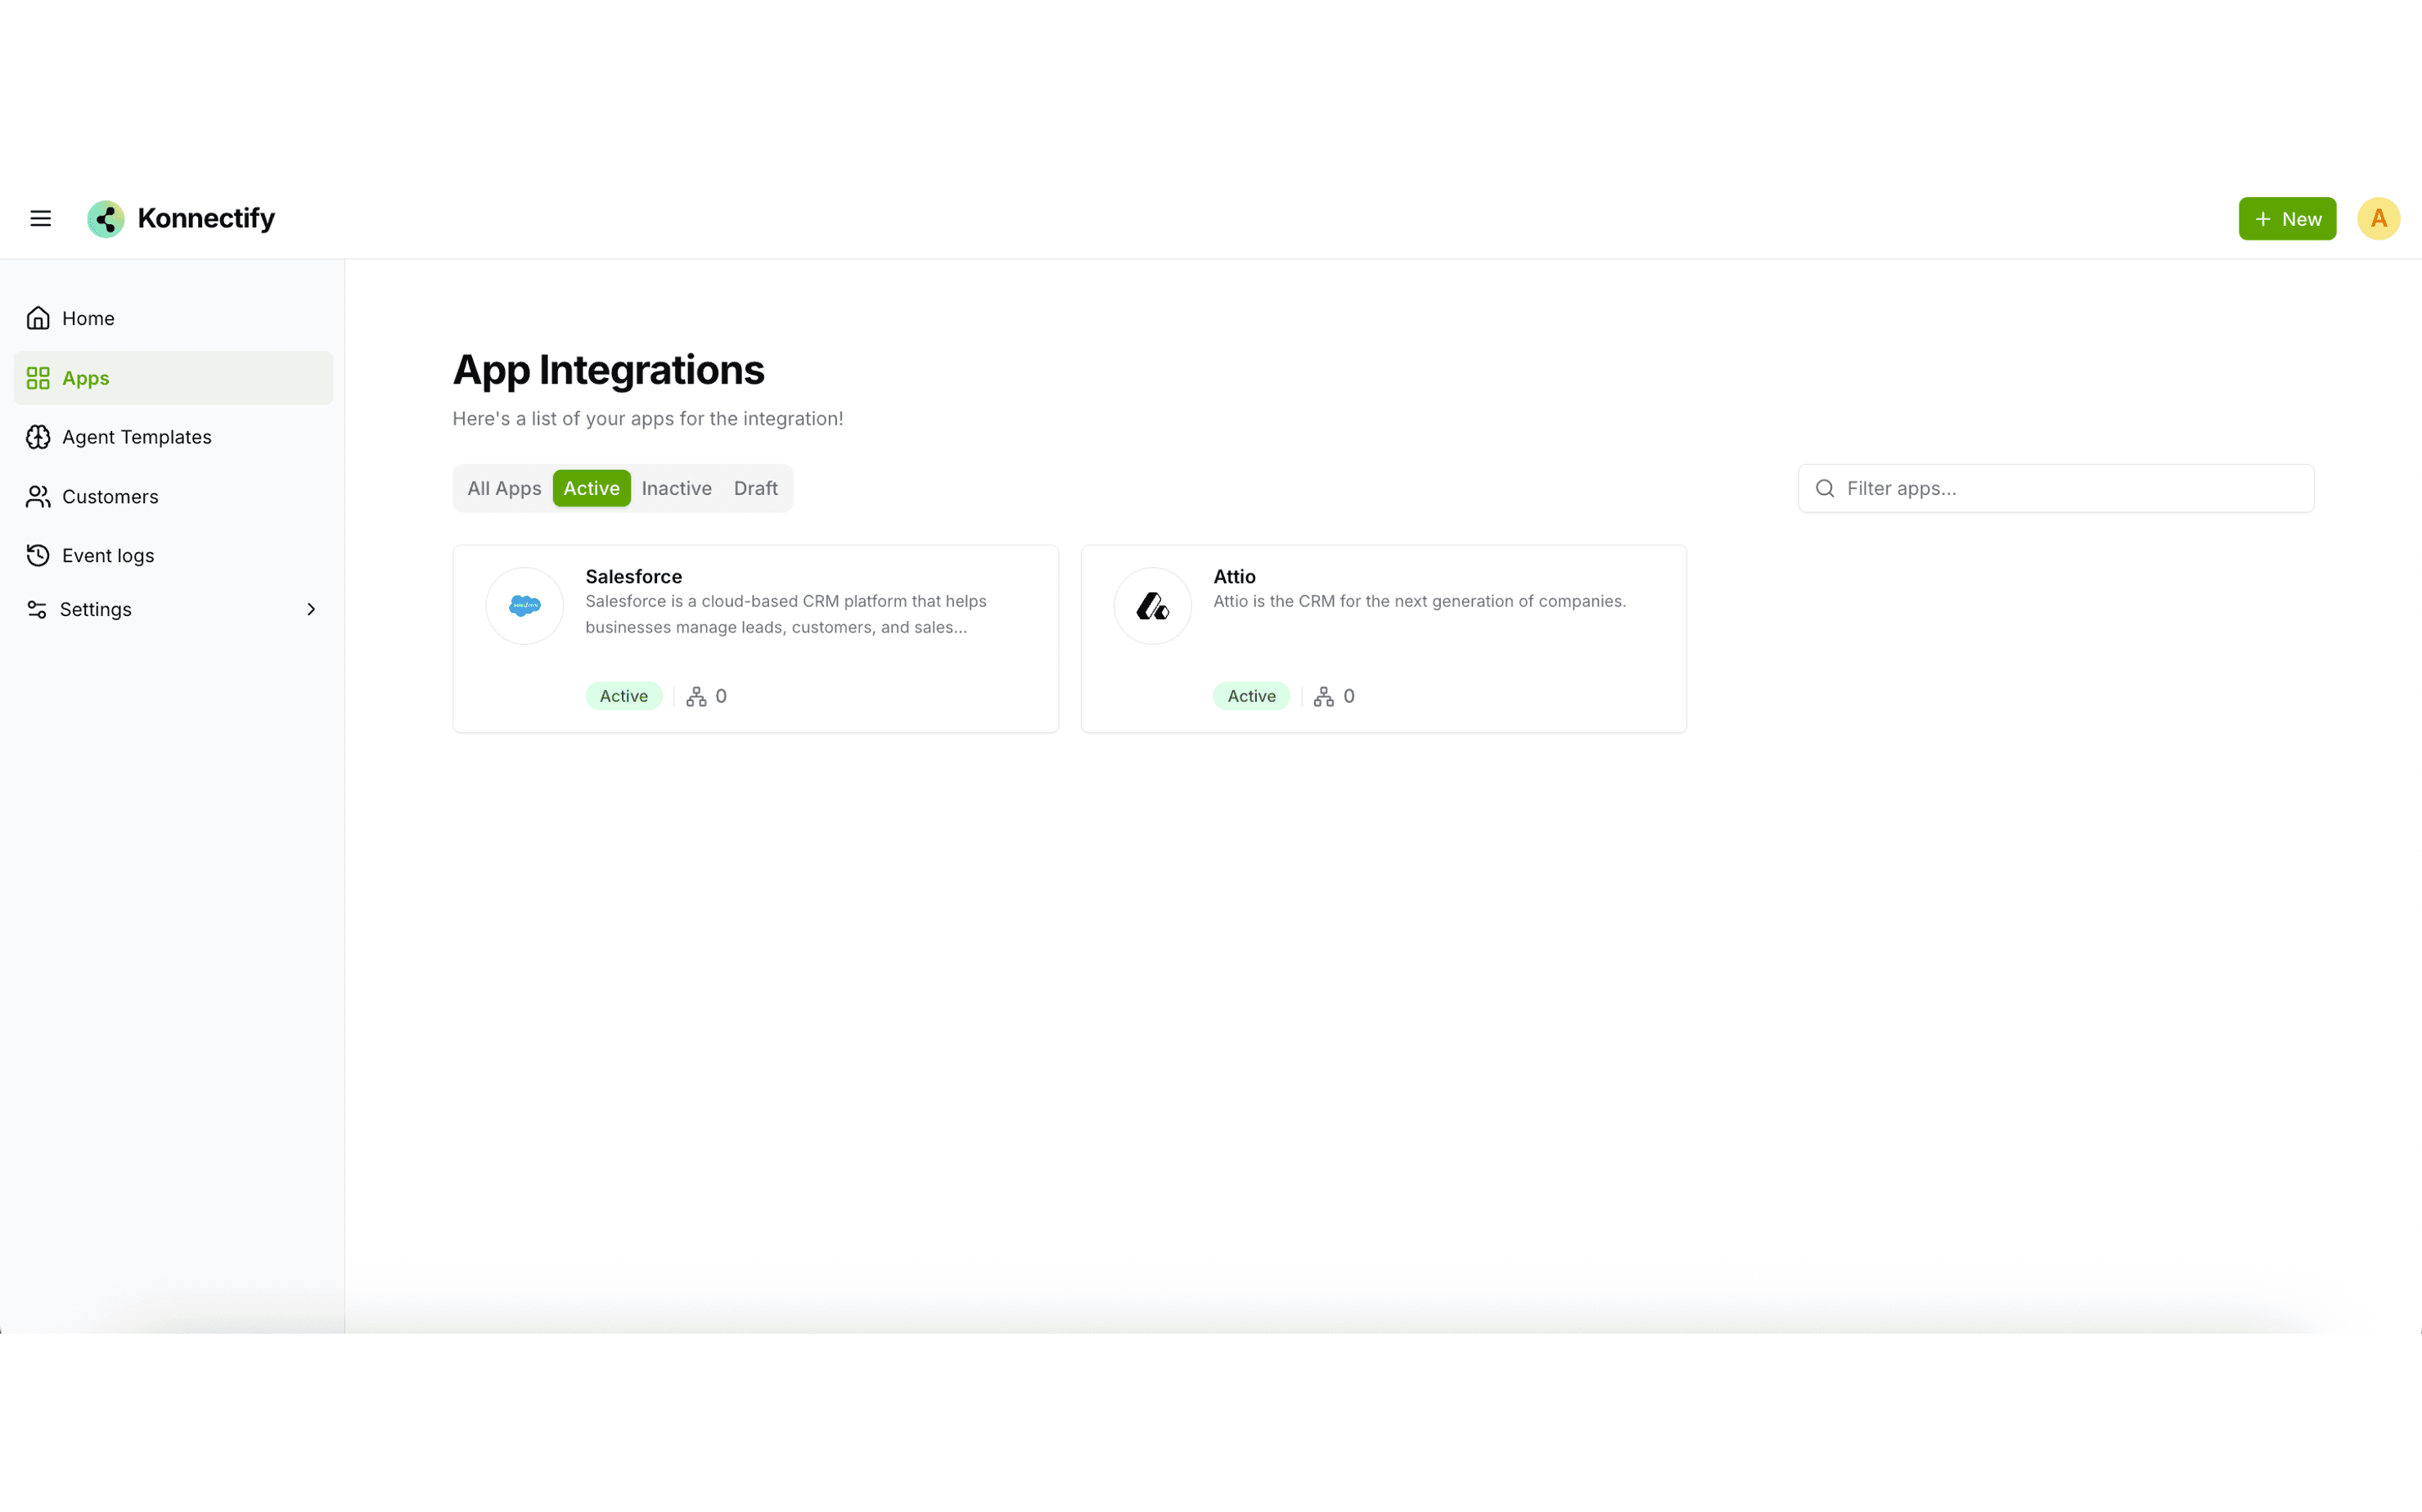Open Home from the sidebar
Image resolution: width=2422 pixels, height=1512 pixels.
(88, 318)
